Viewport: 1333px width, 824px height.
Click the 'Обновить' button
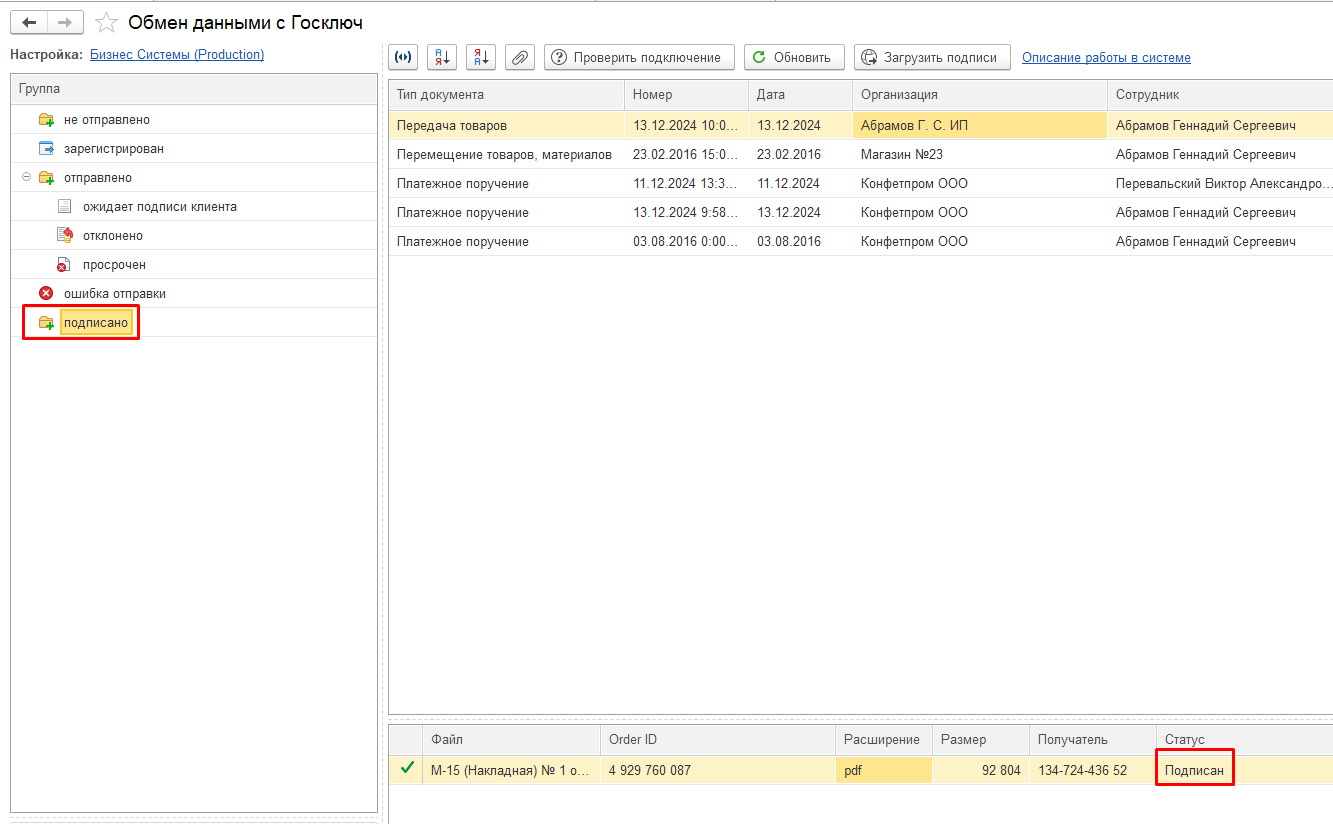794,57
